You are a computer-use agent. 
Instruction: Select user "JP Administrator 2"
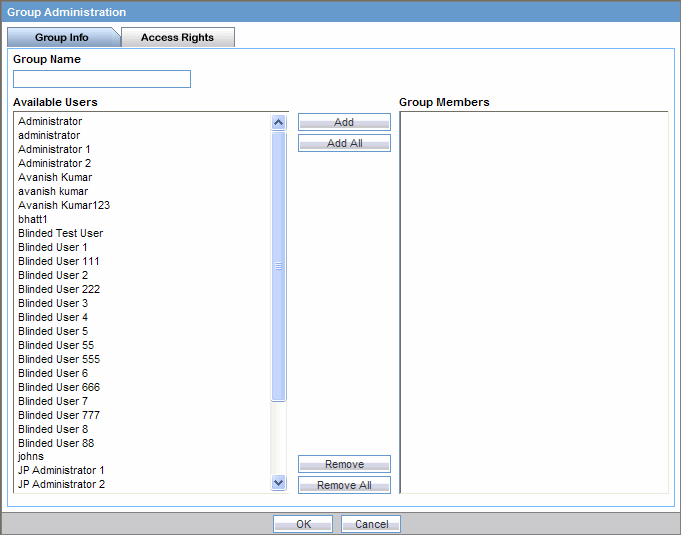61,484
